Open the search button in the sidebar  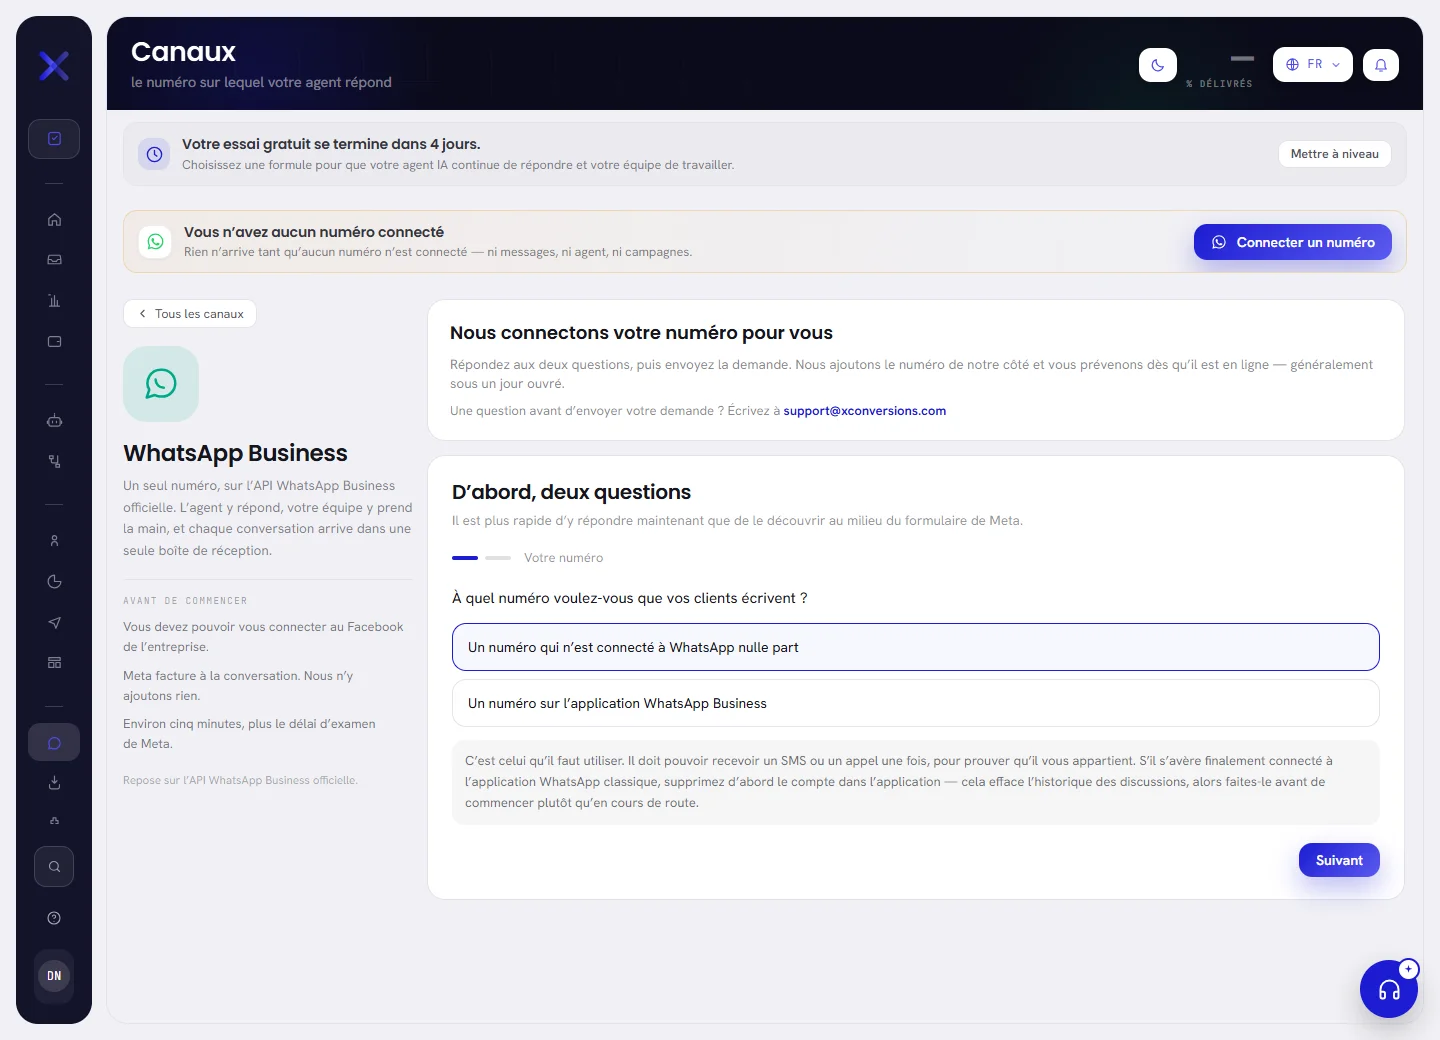tap(54, 867)
